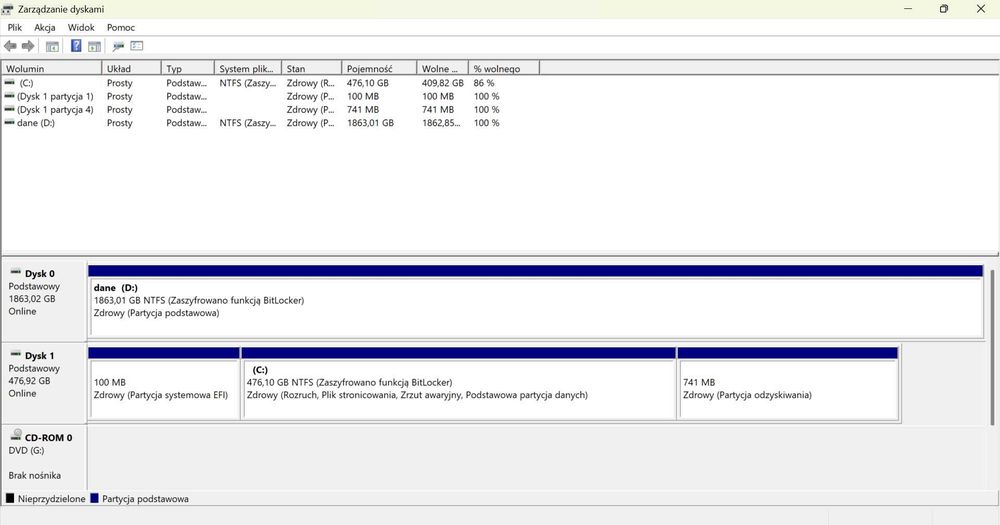Click the Disk Management app icon in title bar

pos(7,9)
